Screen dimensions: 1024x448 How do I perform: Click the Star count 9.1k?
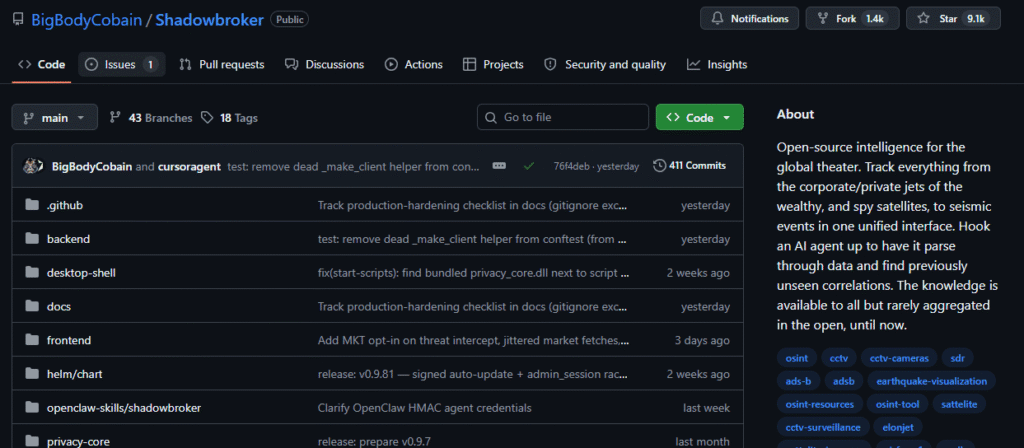pyautogui.click(x=976, y=19)
